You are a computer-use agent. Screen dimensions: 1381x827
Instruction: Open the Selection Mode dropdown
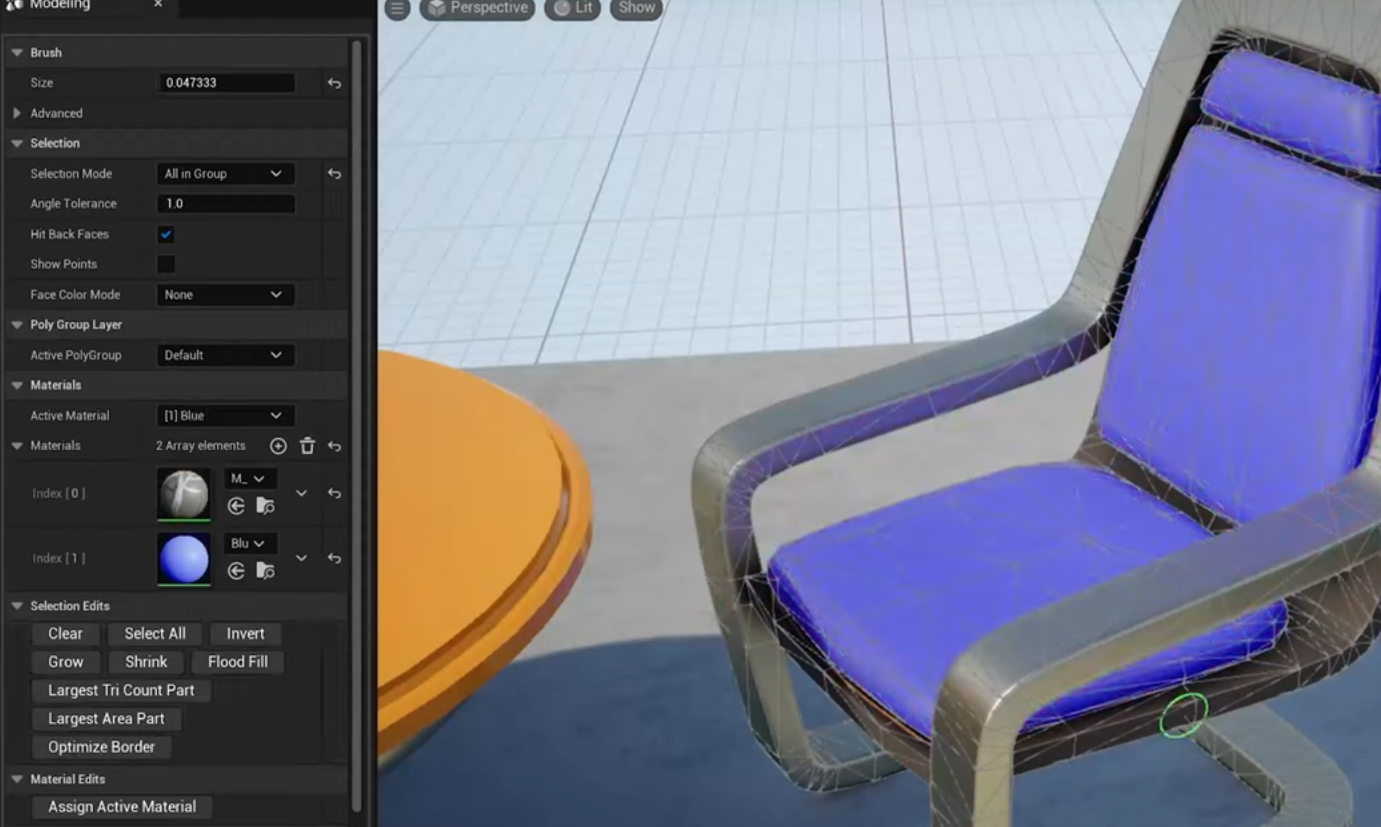coord(225,174)
